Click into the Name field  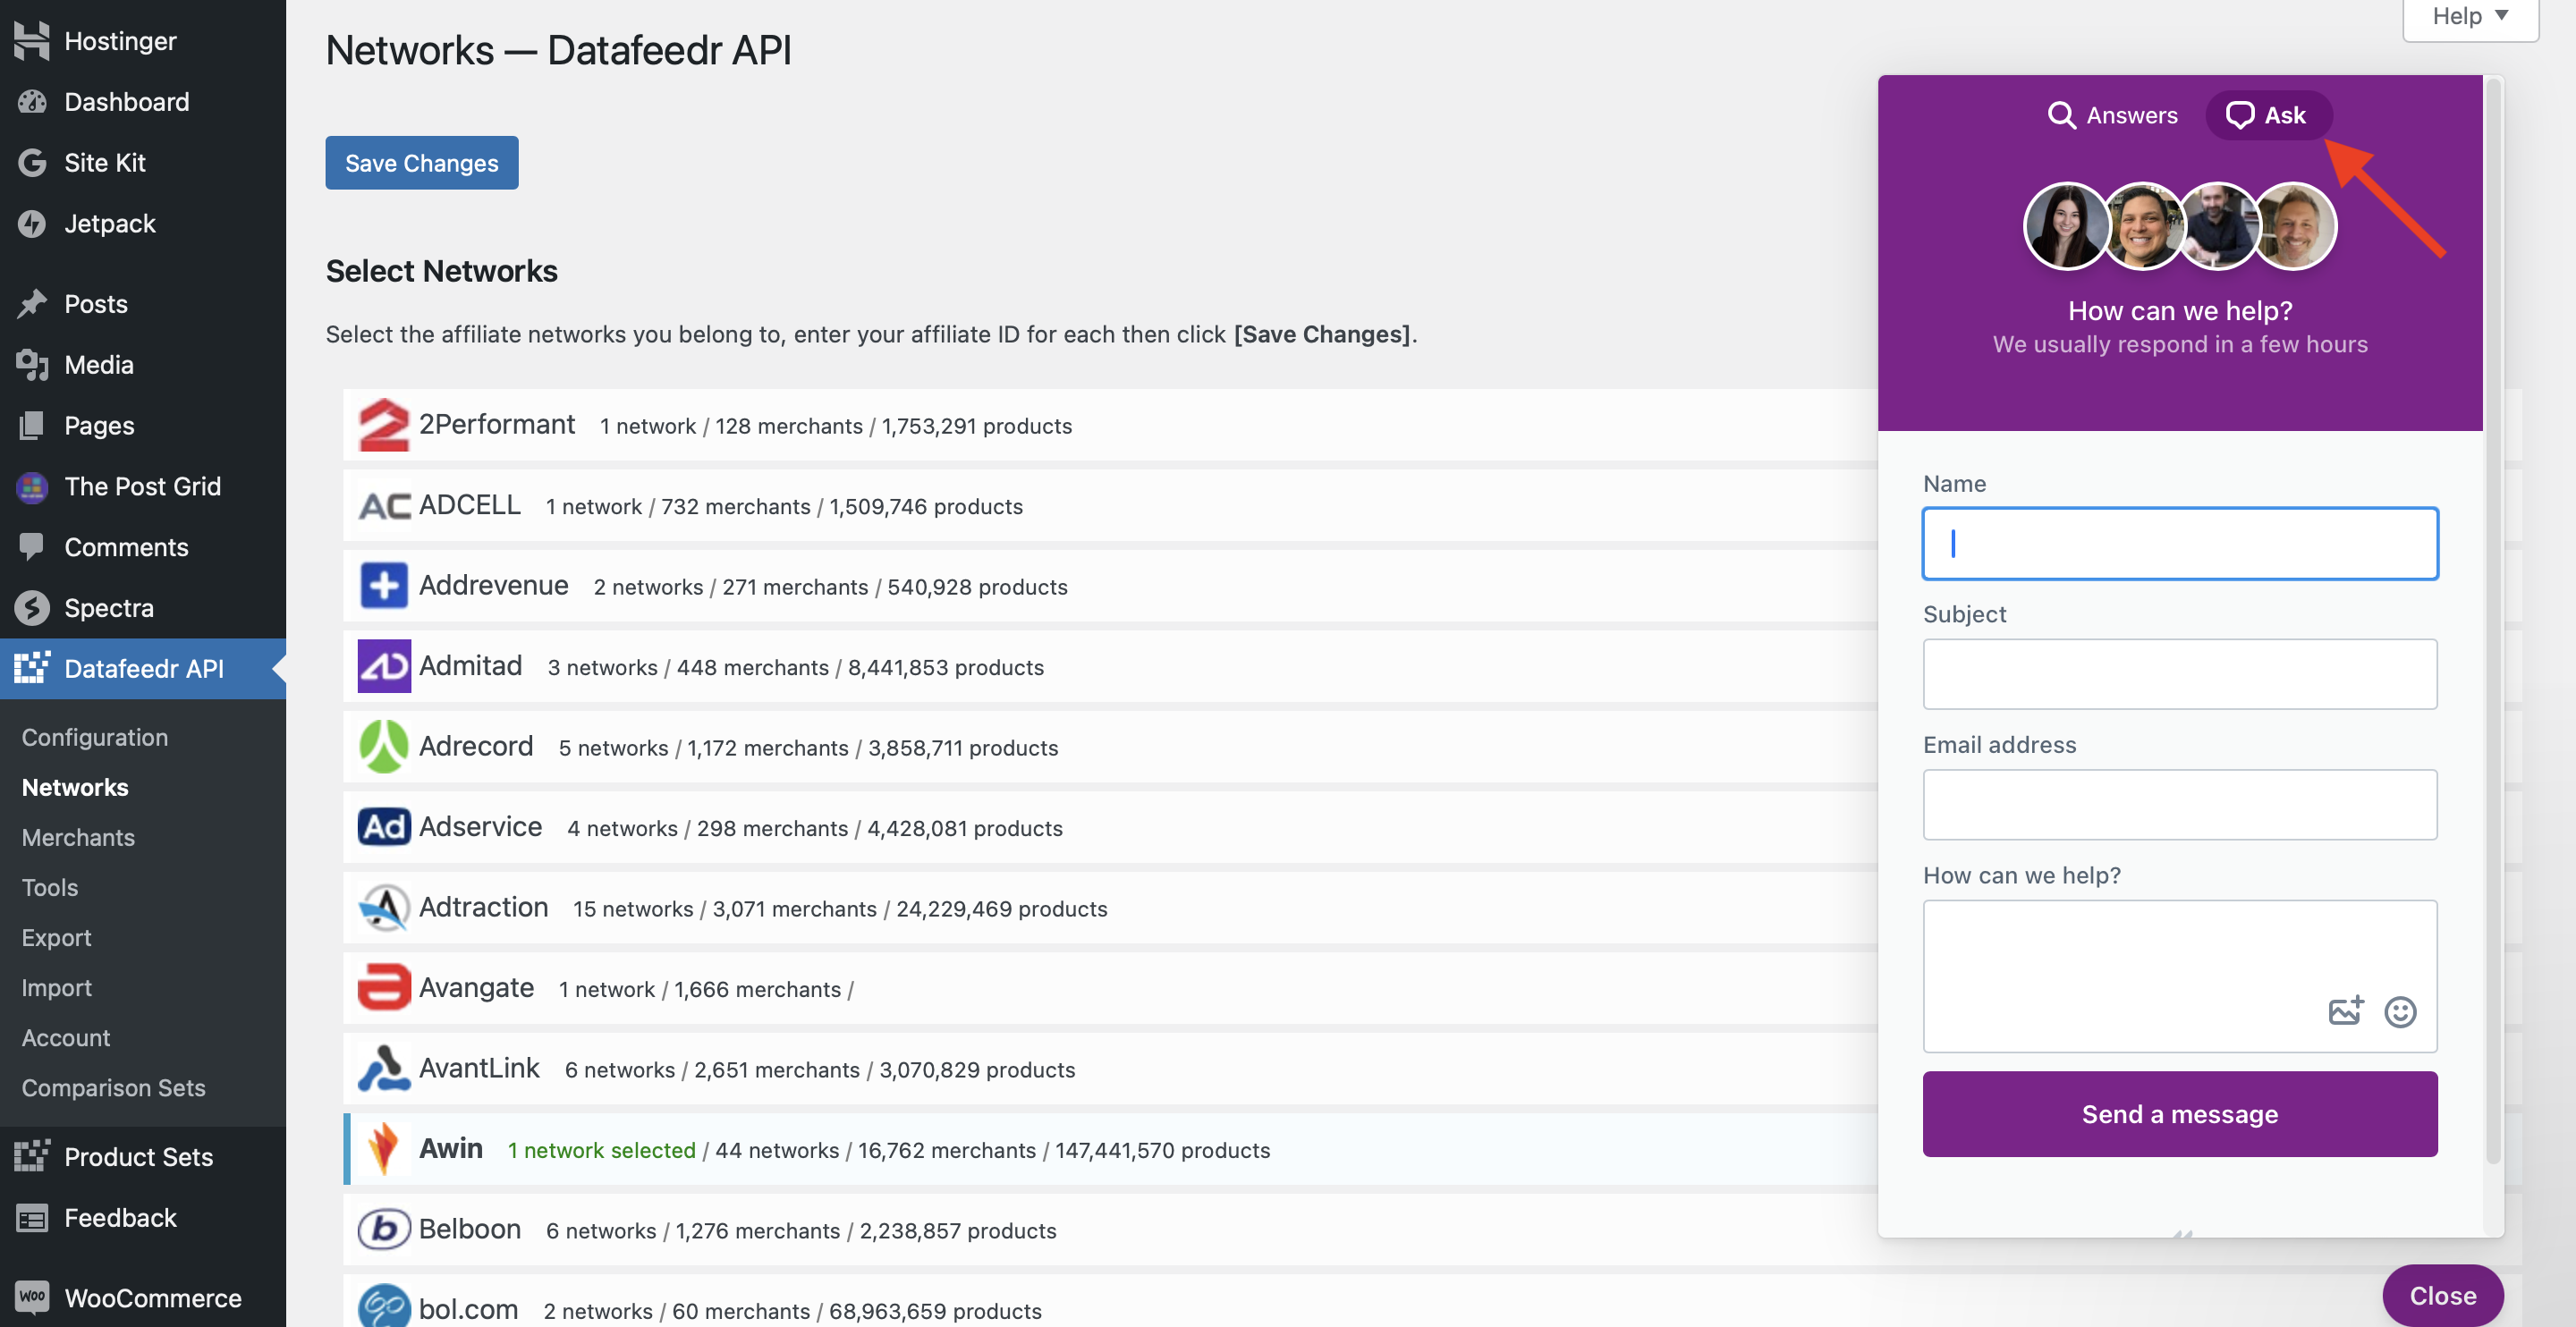pyautogui.click(x=2179, y=543)
